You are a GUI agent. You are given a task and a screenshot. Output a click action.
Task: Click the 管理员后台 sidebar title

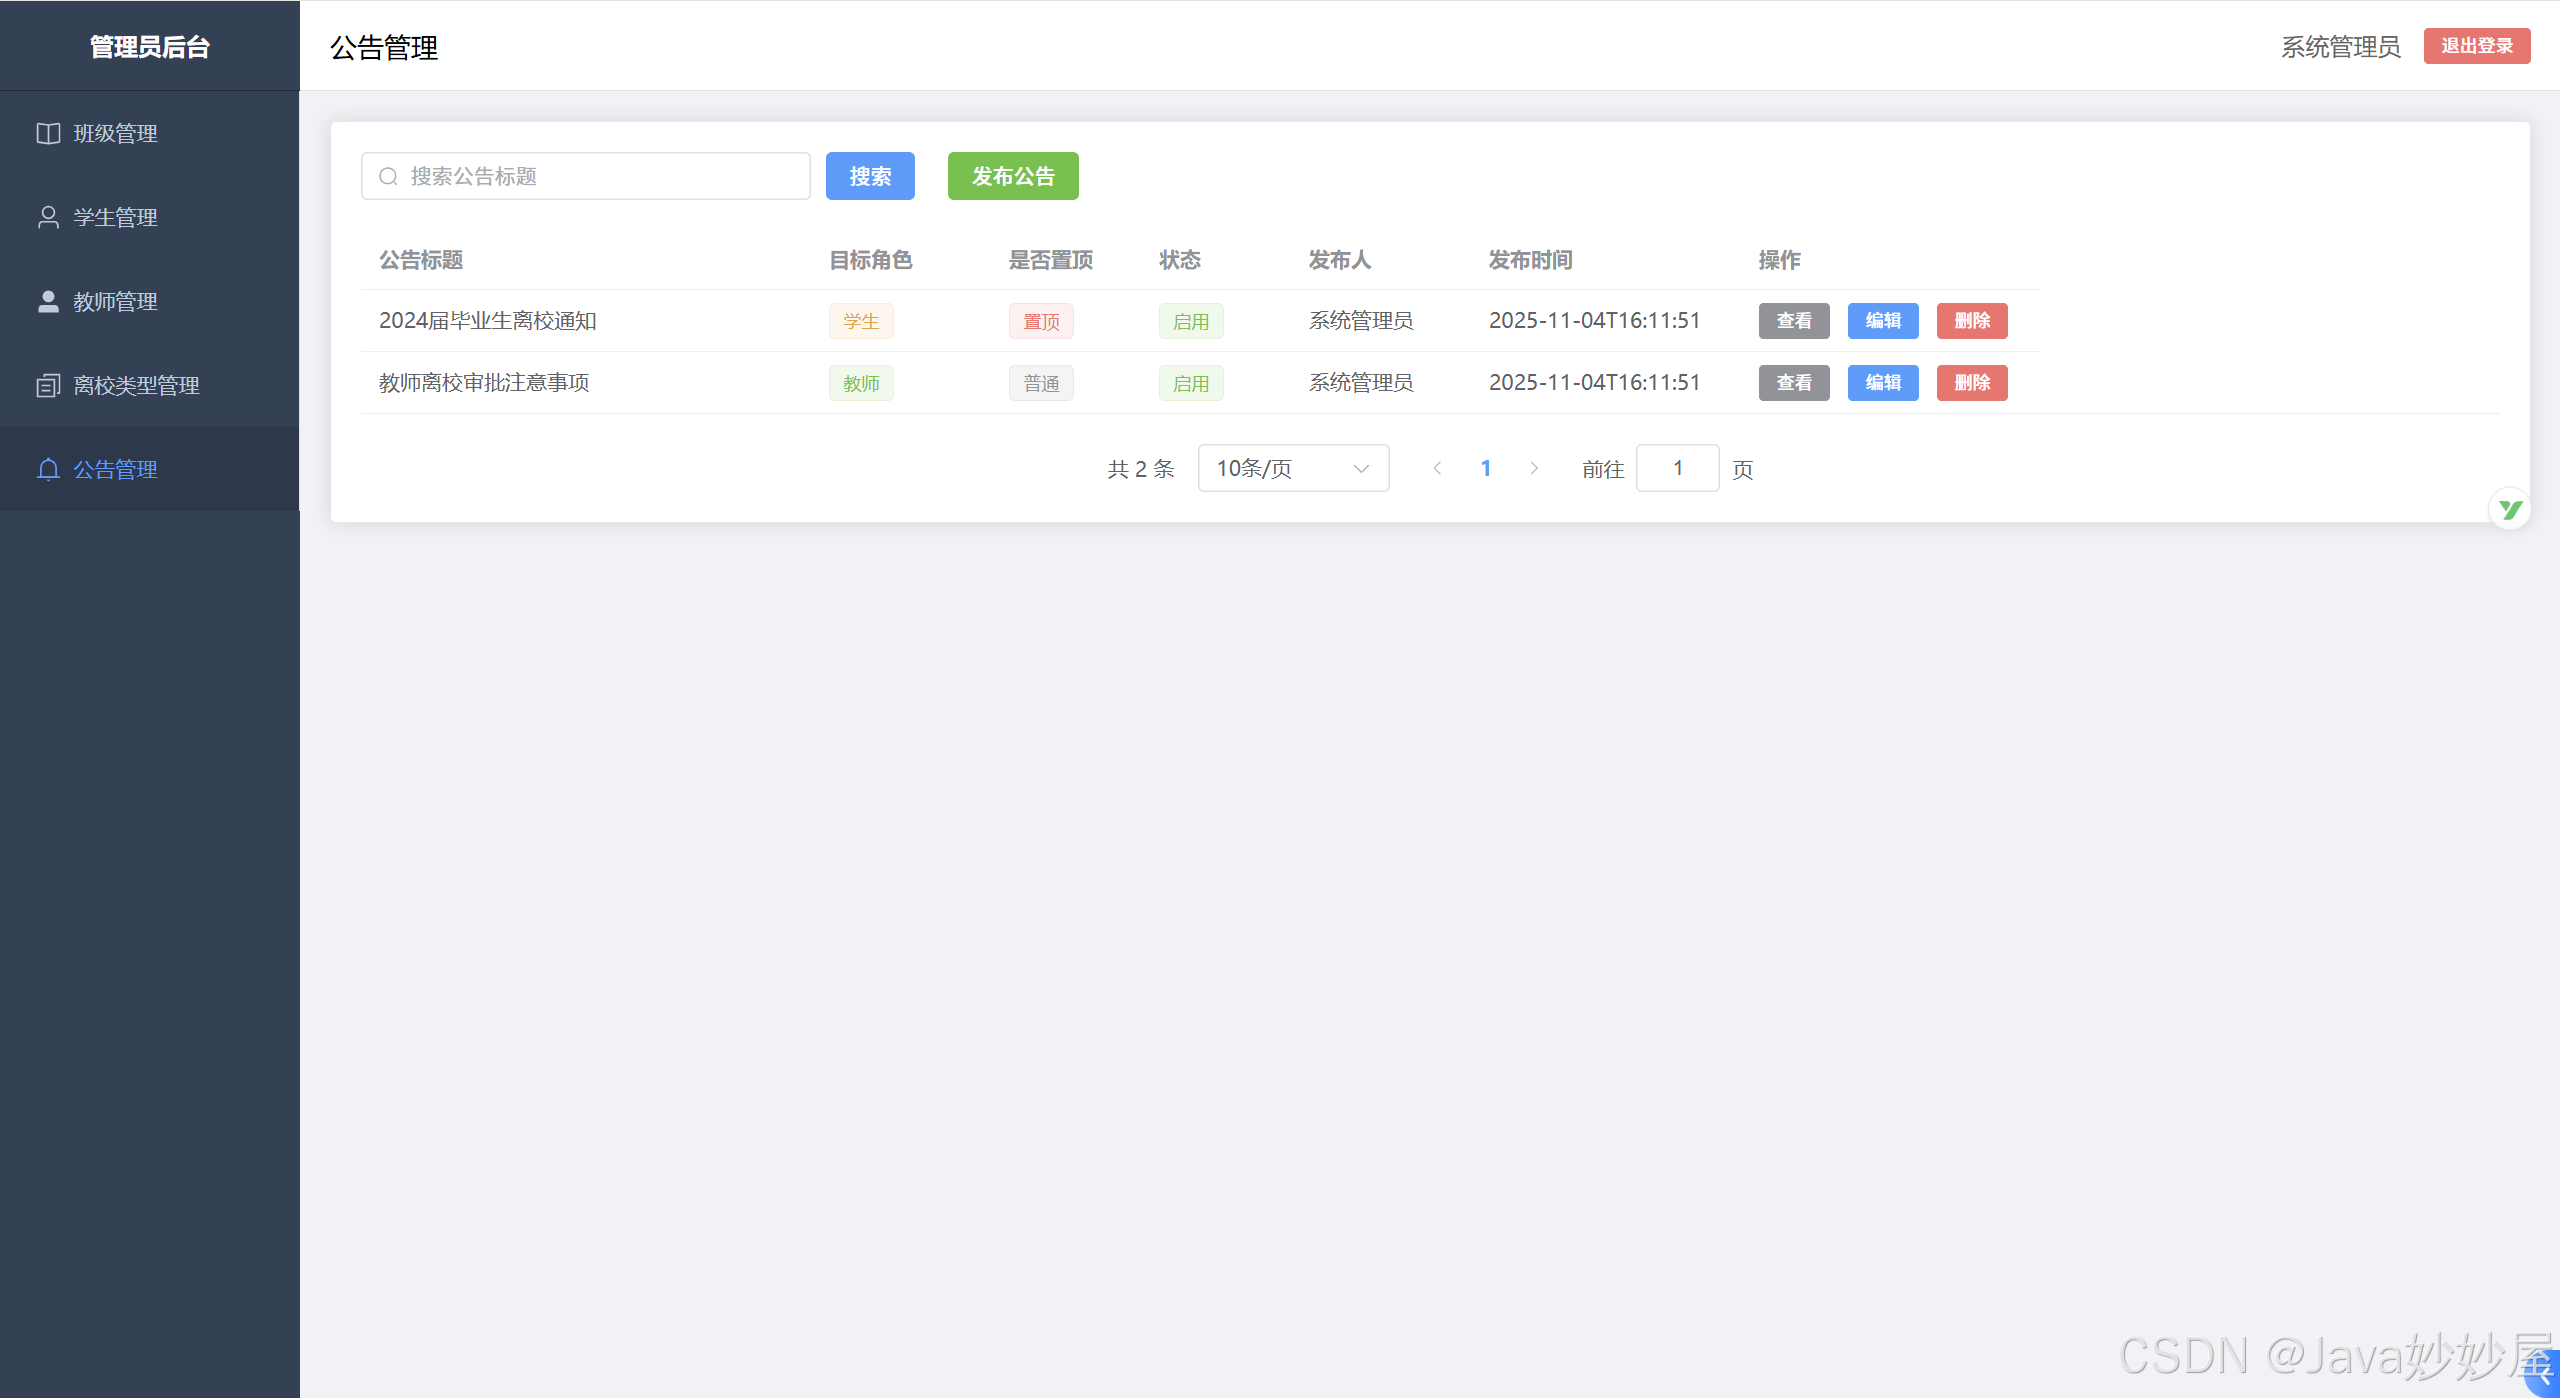pyautogui.click(x=150, y=47)
